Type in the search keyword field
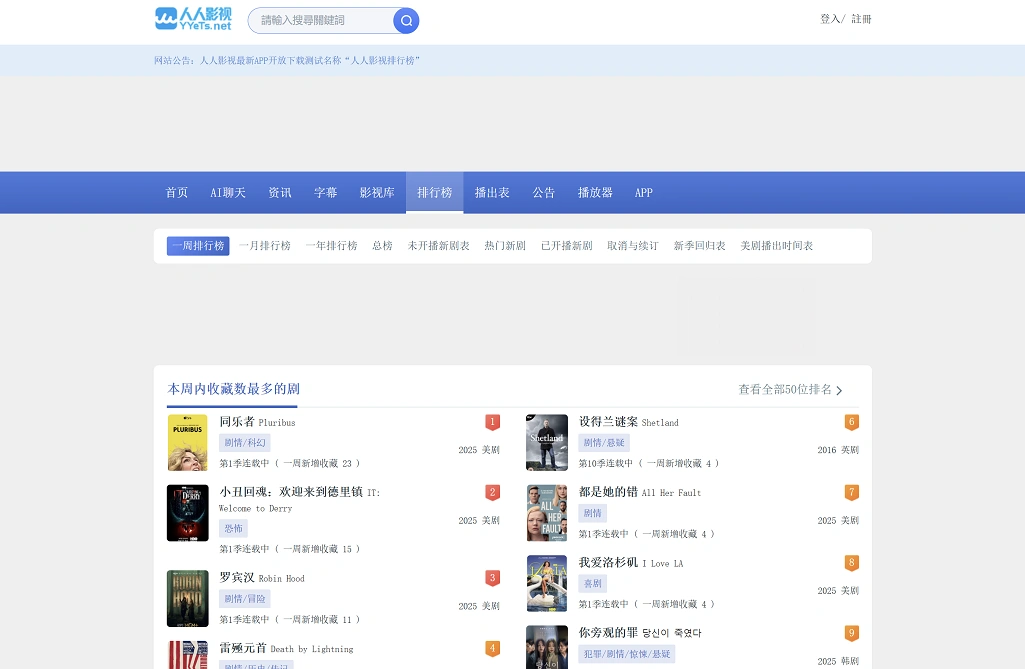The height and width of the screenshot is (669, 1025). [x=322, y=20]
